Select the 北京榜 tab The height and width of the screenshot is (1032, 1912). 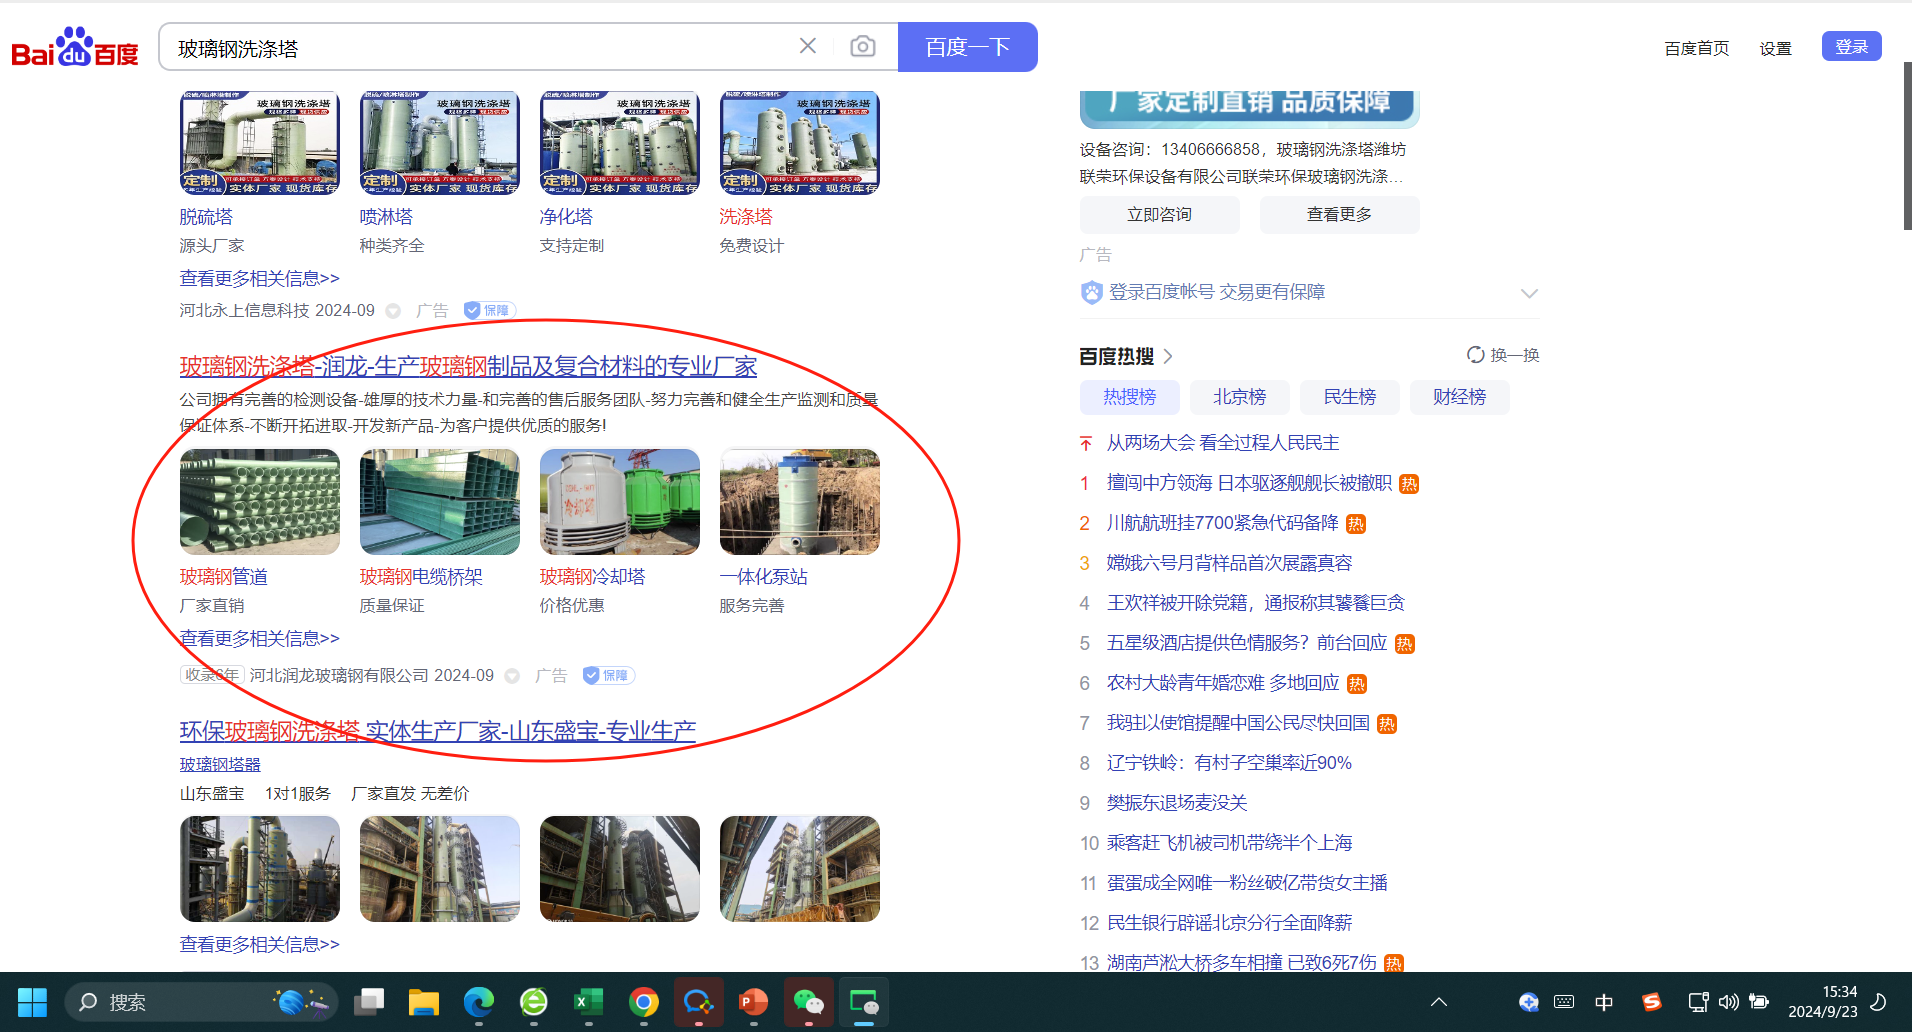tap(1240, 397)
